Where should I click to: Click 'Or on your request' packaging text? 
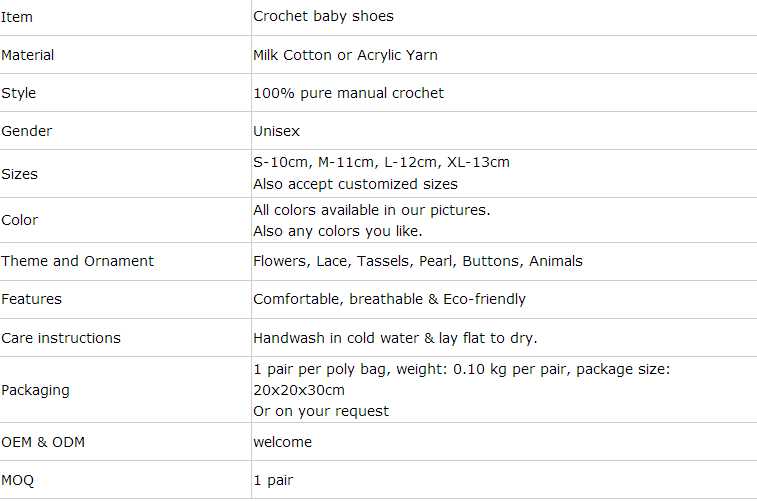click(321, 411)
